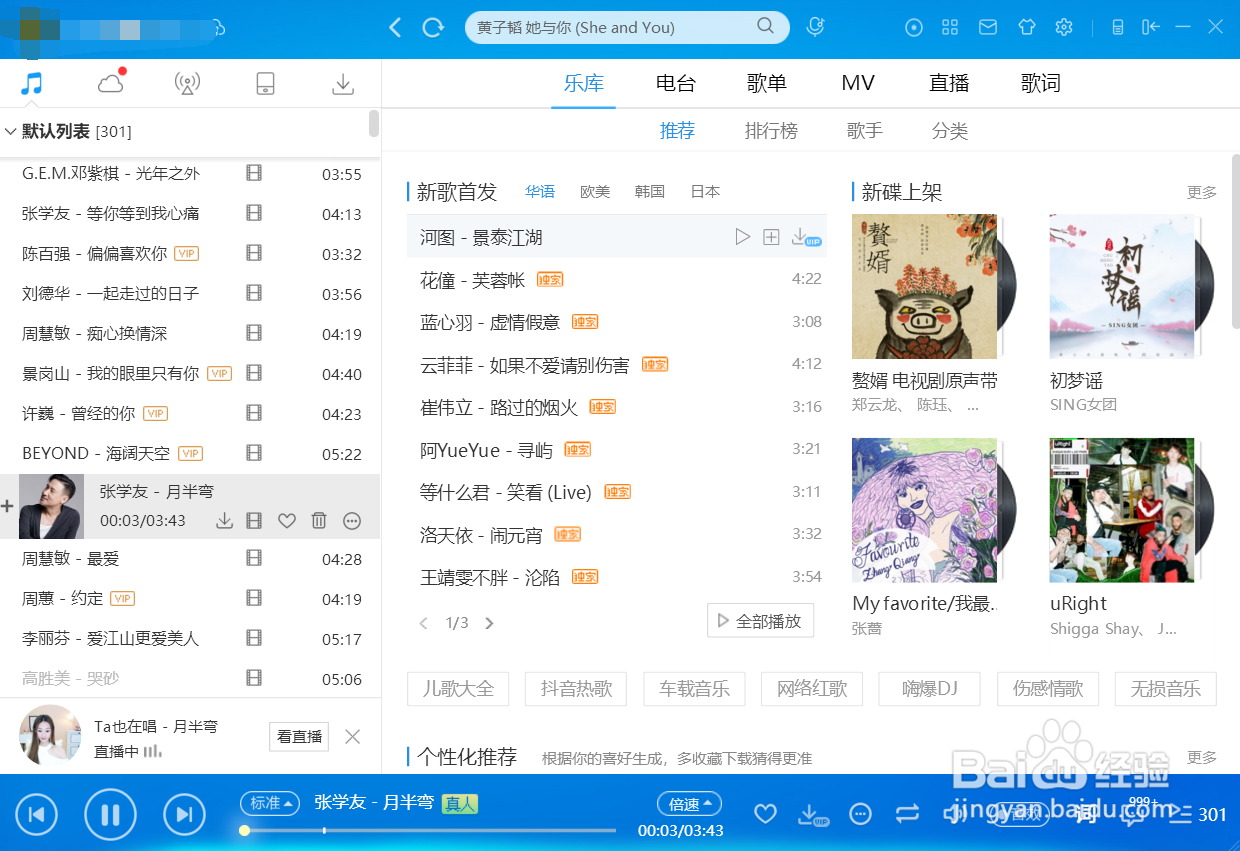
Task: Delete 月半弯 from the list with trash icon
Action: [319, 520]
